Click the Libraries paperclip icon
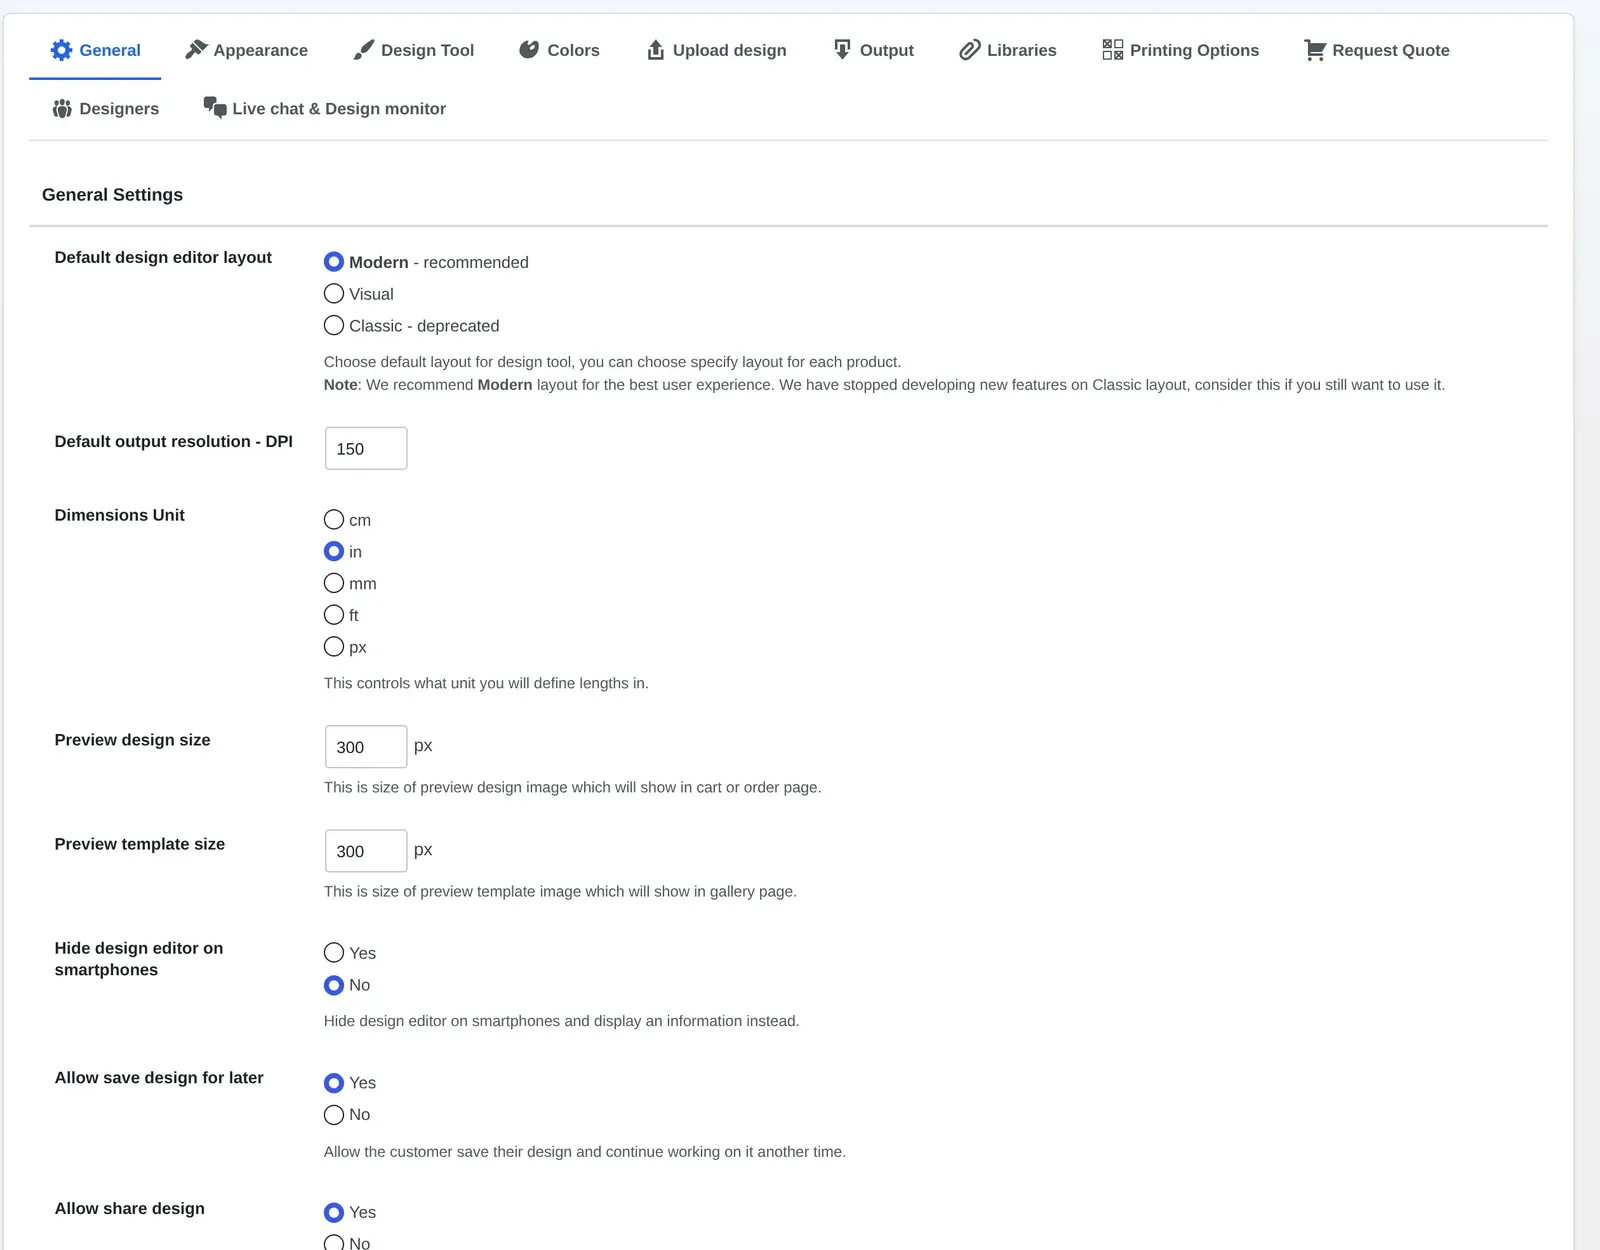 (970, 50)
